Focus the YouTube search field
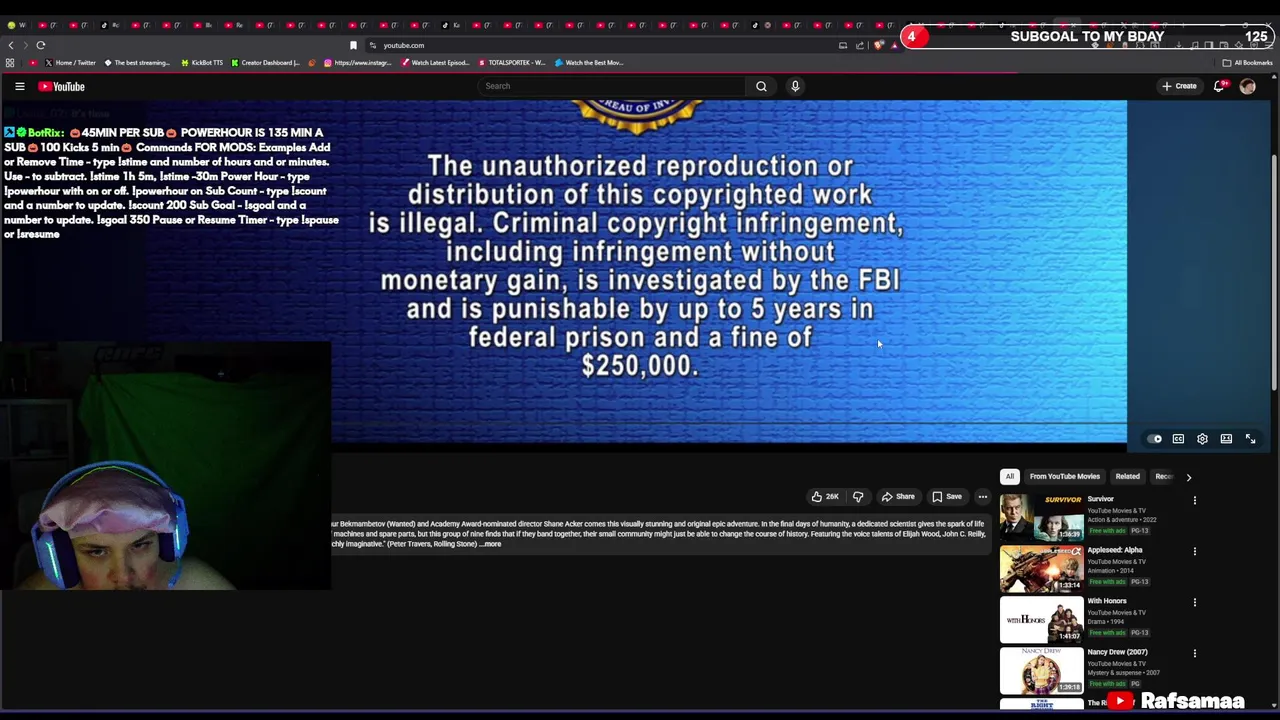 pos(613,86)
